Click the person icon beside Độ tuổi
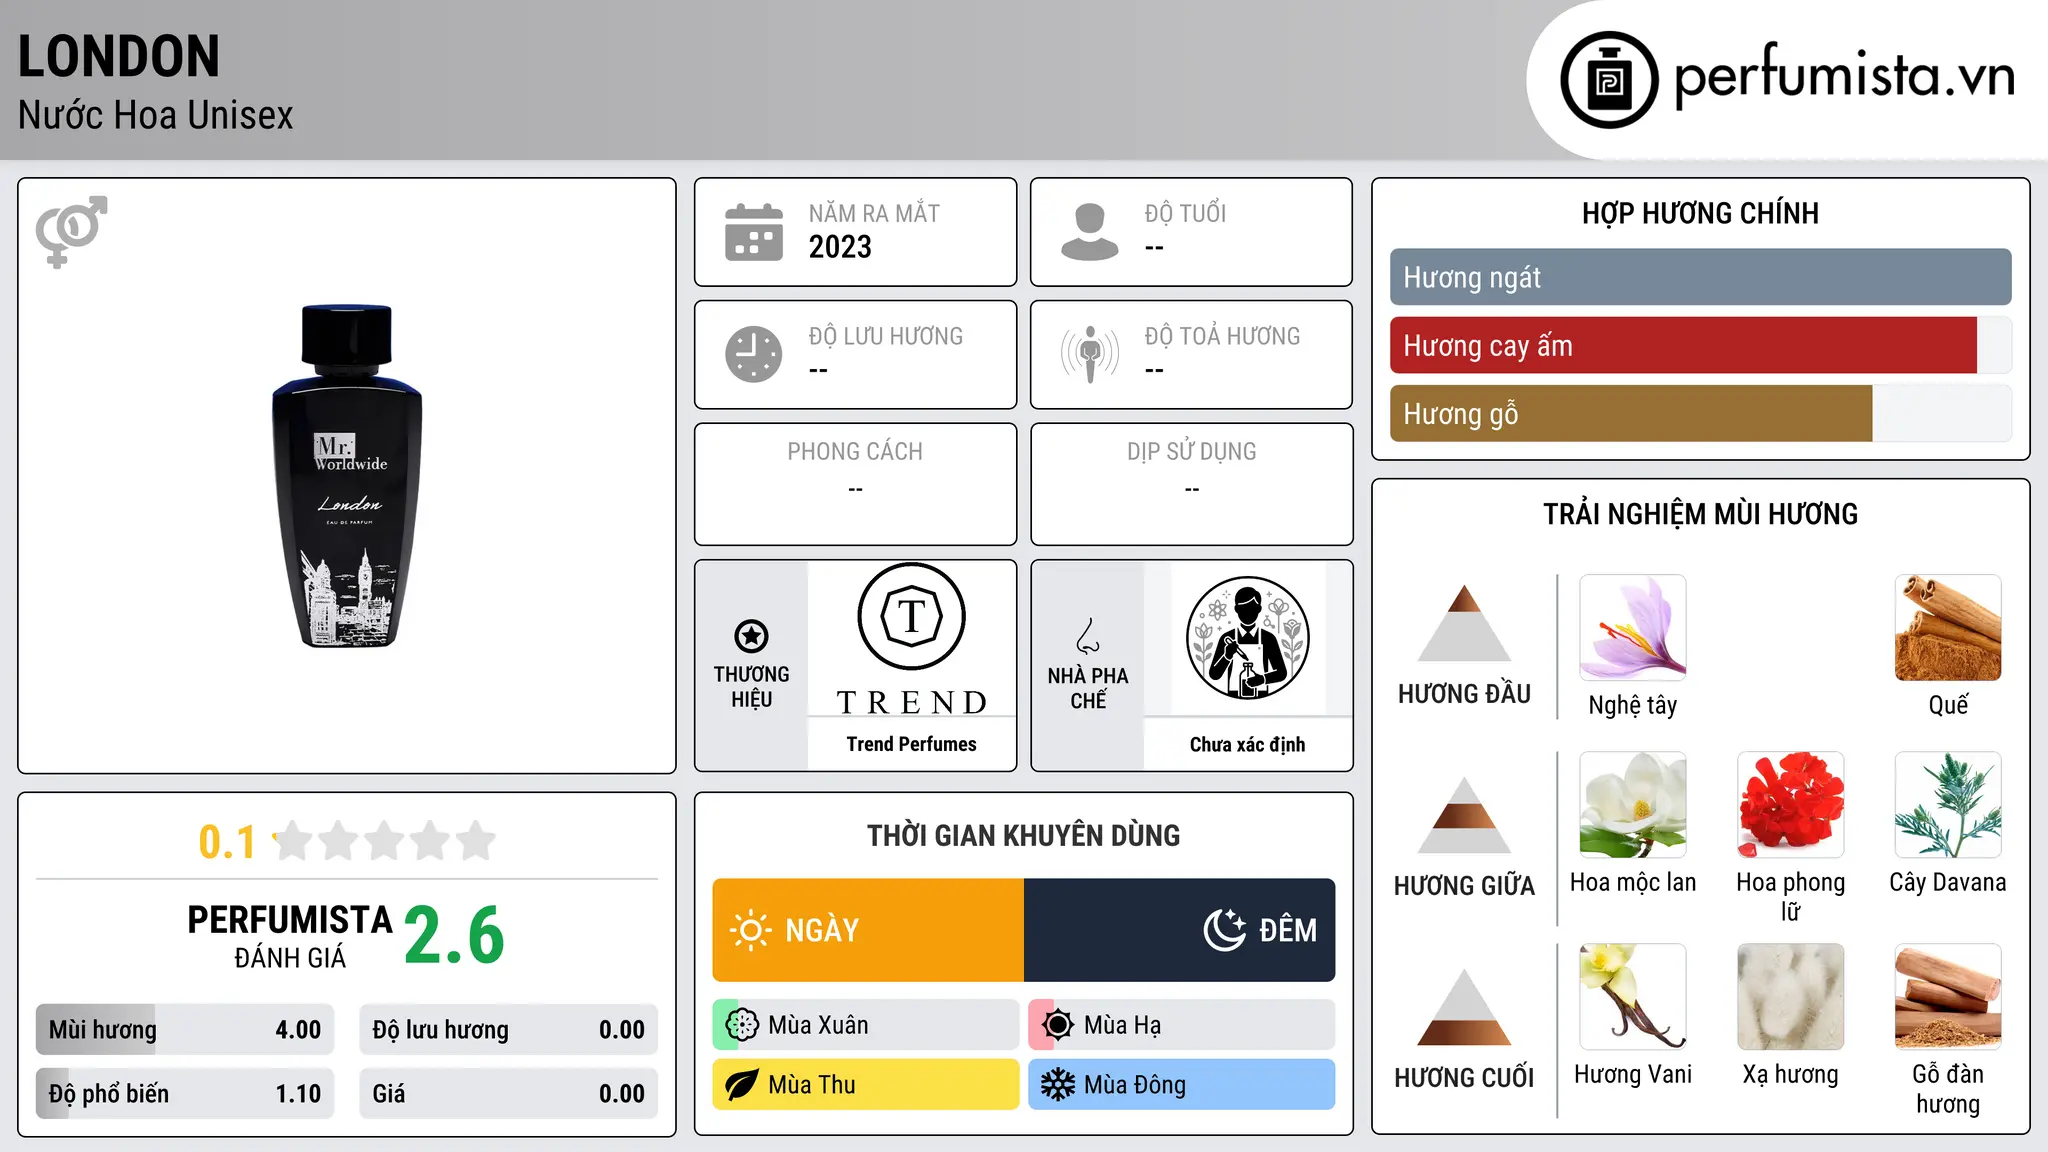The image size is (2048, 1152). click(x=1090, y=232)
